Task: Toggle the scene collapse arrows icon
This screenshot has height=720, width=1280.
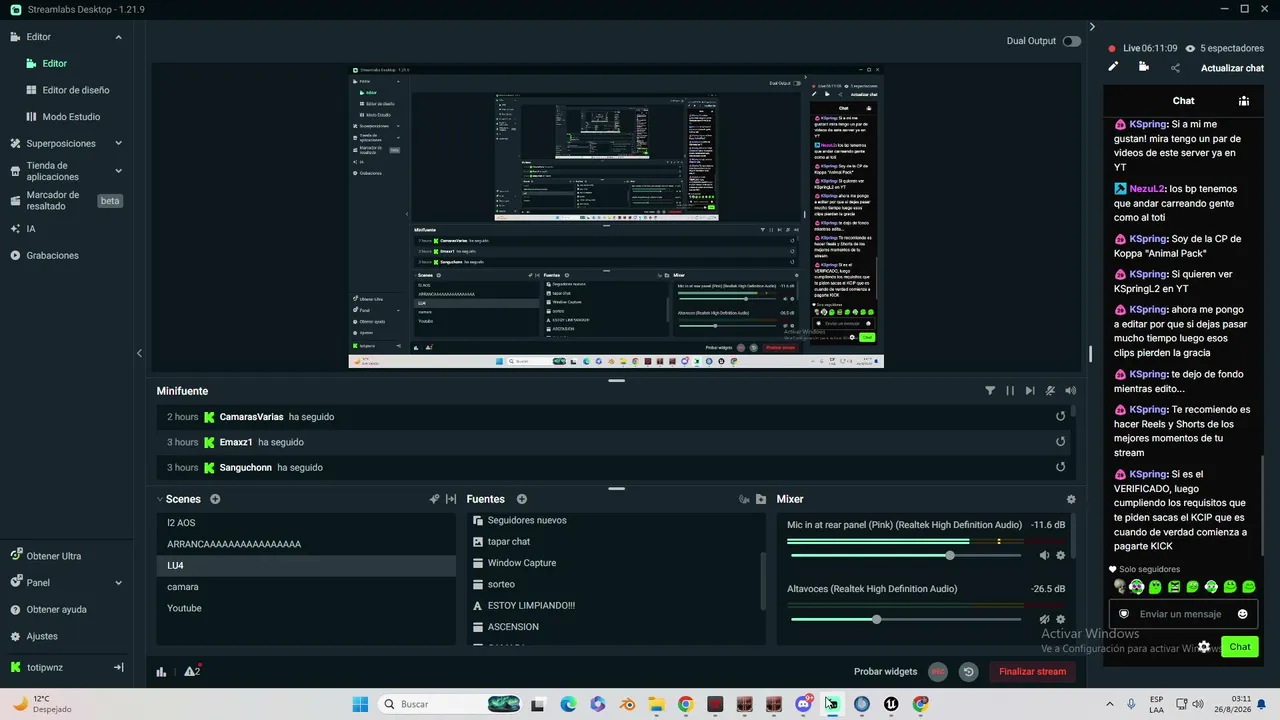Action: 451,499
